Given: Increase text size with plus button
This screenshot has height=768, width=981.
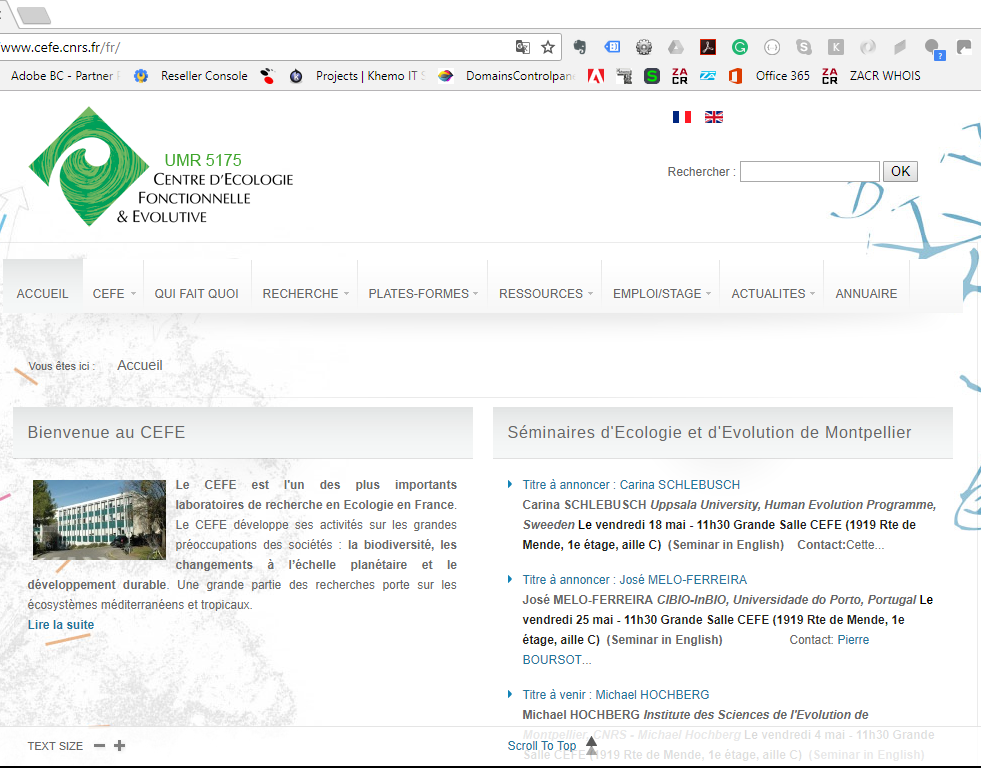Looking at the screenshot, I should point(119,745).
